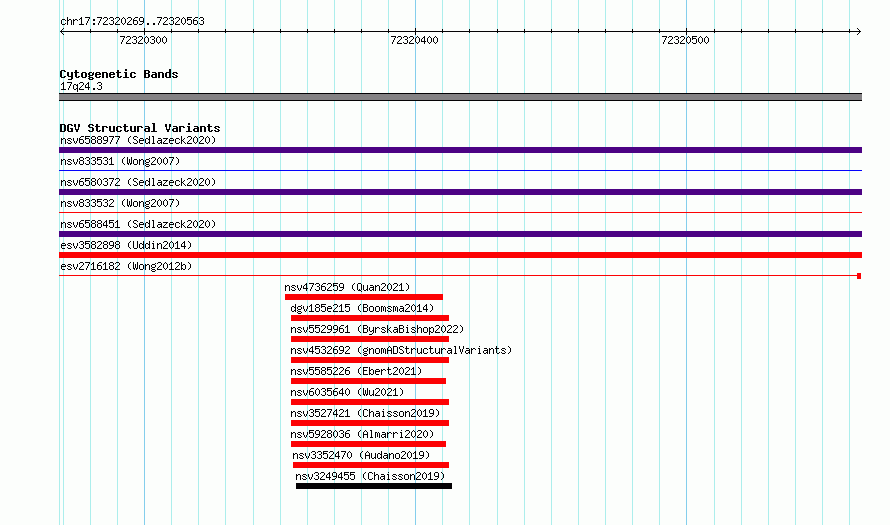Open nsv5928036 (Almarri2020) label
The height and width of the screenshot is (525, 890).
(362, 434)
